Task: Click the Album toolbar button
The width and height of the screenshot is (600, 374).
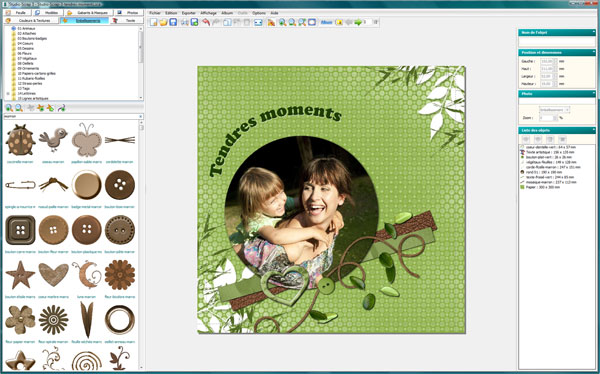Action: pyautogui.click(x=326, y=22)
